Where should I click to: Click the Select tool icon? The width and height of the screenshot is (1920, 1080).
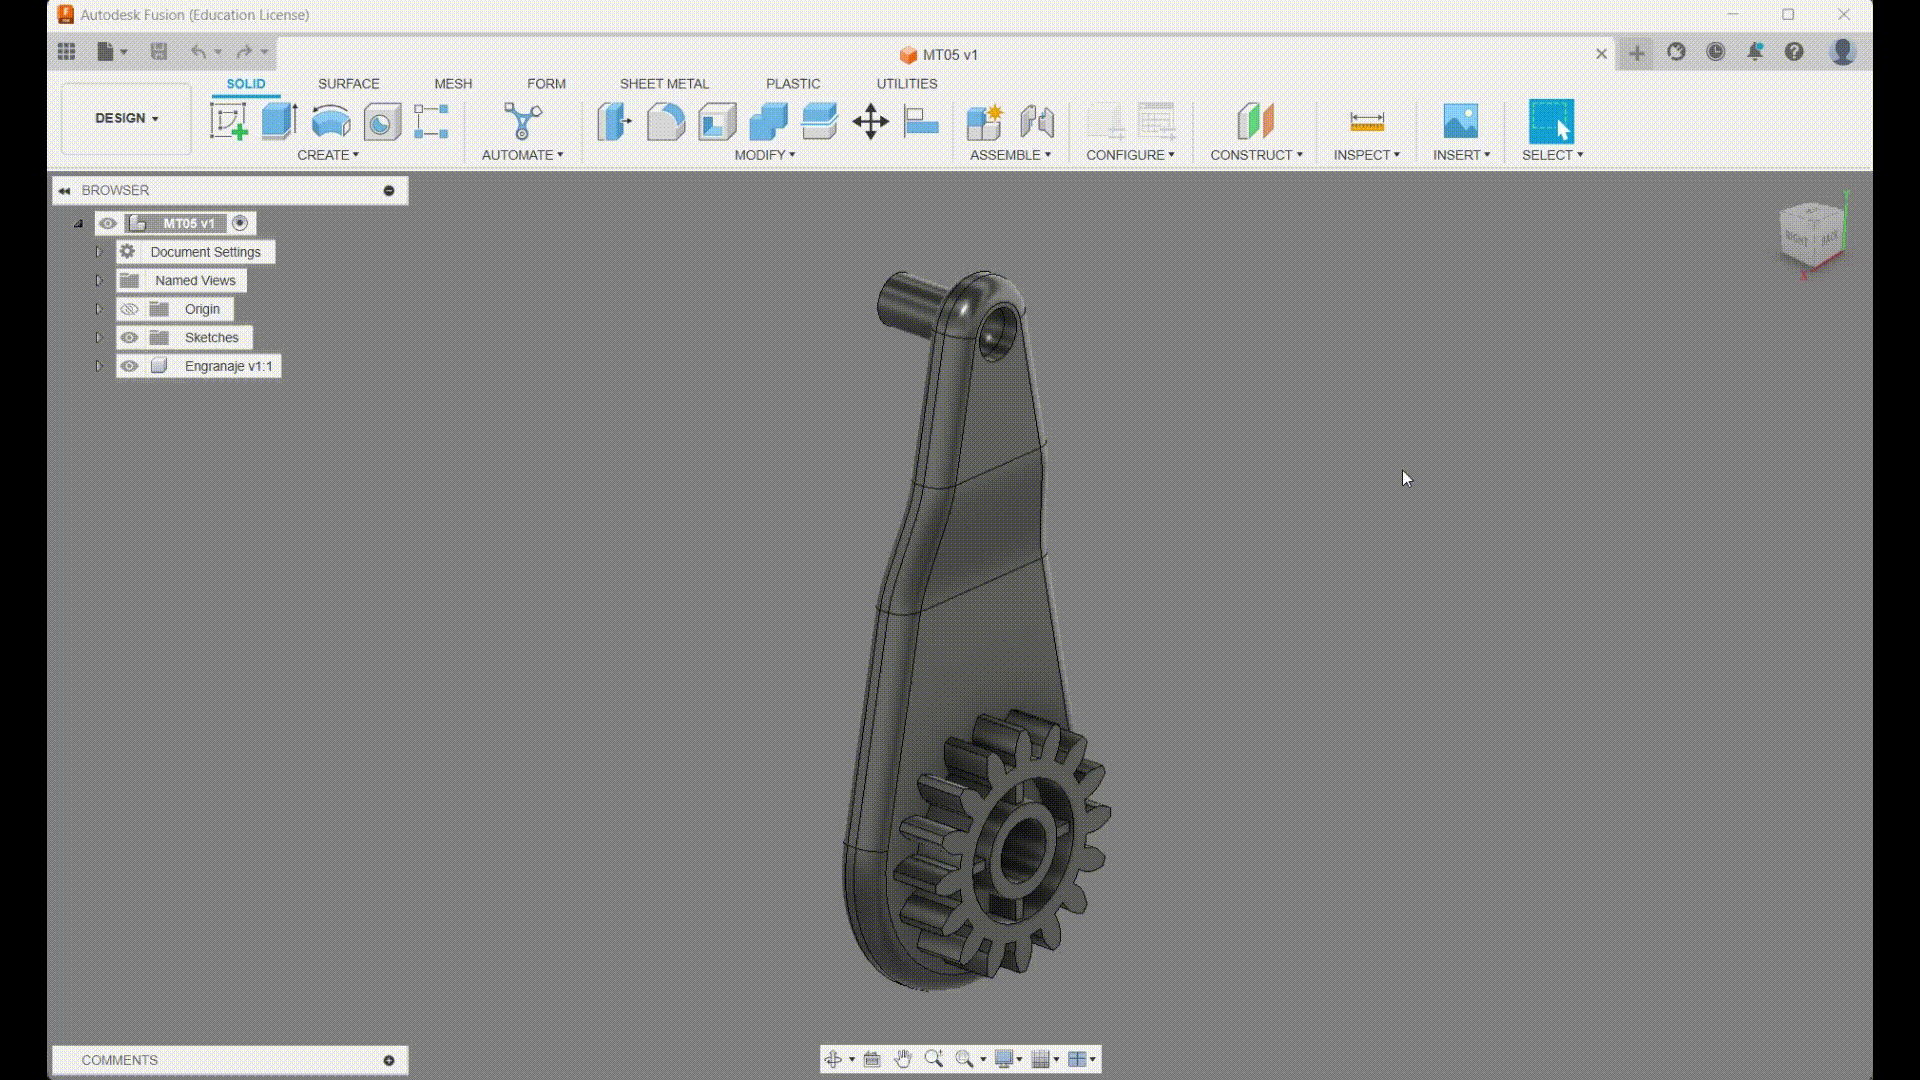[1551, 121]
